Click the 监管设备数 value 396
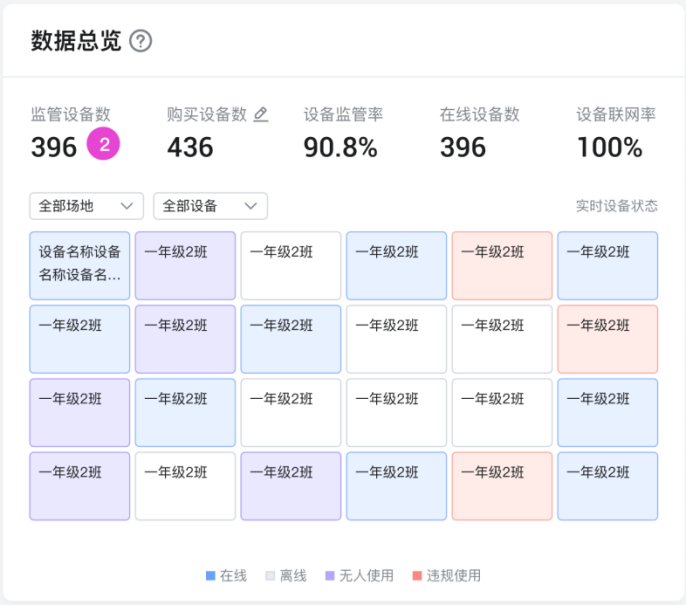Screen dimensions: 686x605 pyautogui.click(x=54, y=147)
